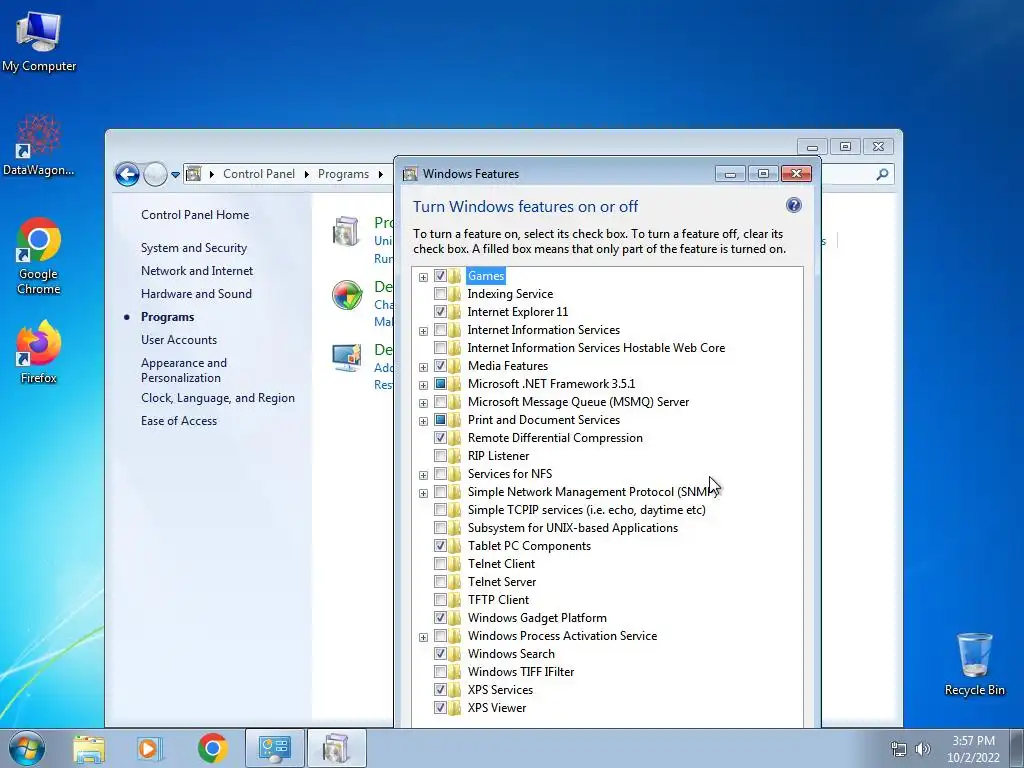Open the Ease of Access category
The width and height of the screenshot is (1024, 768).
(179, 421)
